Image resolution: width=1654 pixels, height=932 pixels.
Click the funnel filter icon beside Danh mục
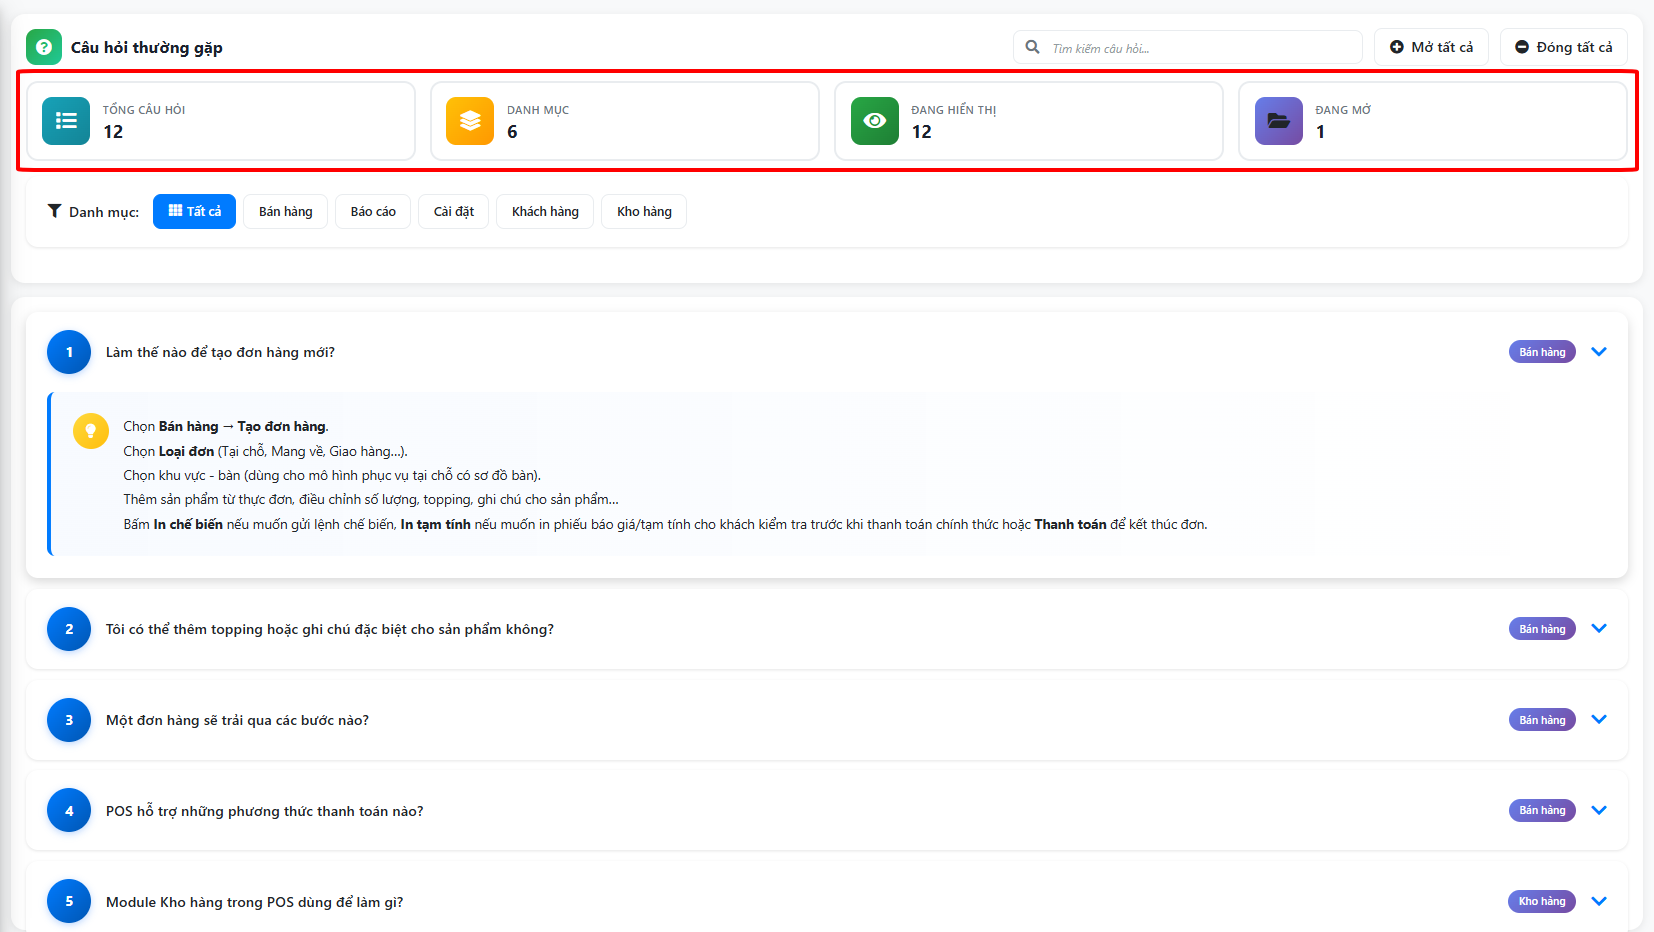[55, 211]
